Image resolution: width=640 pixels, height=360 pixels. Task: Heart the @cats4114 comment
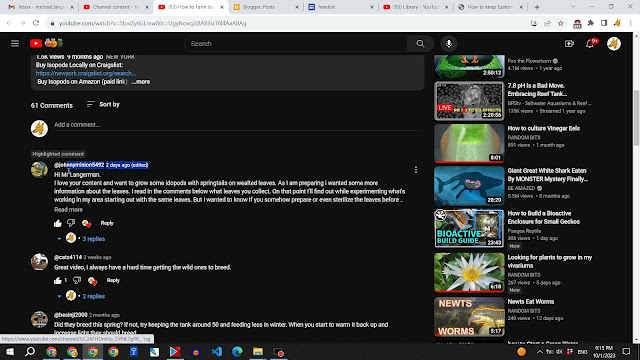point(92,281)
